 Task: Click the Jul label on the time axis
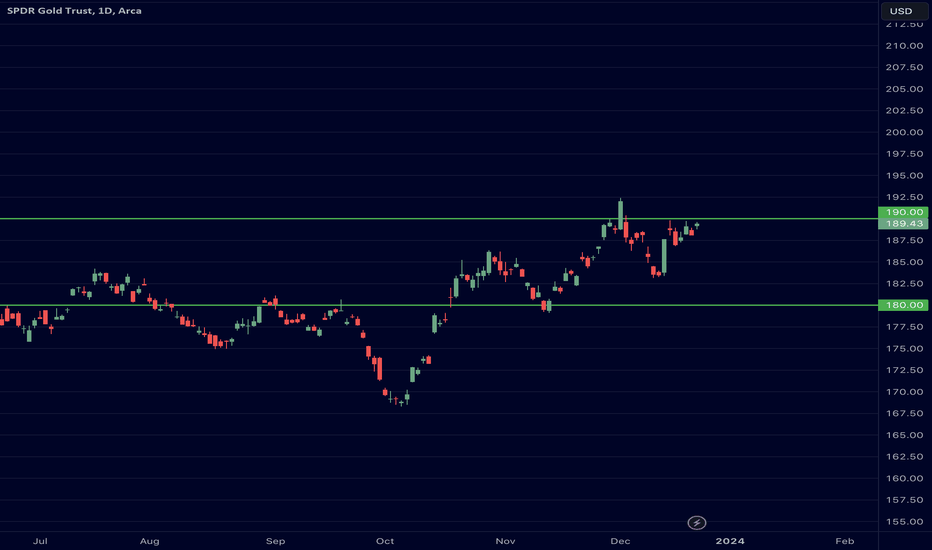(40, 541)
